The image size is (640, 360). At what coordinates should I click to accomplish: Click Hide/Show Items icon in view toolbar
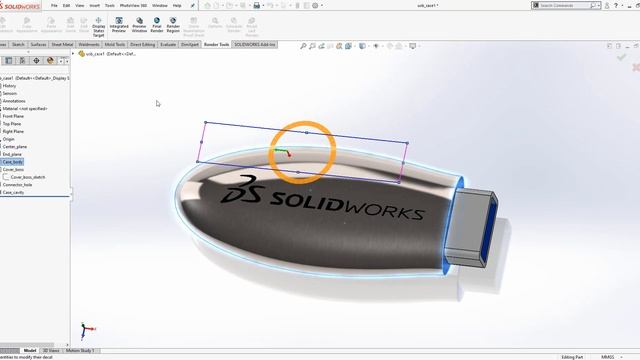tap(376, 46)
